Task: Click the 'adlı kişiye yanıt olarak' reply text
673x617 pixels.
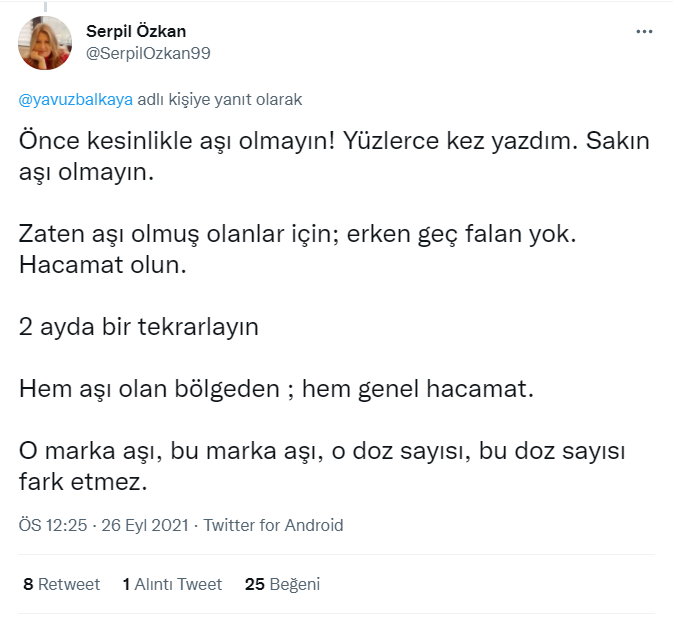Action: 219,100
